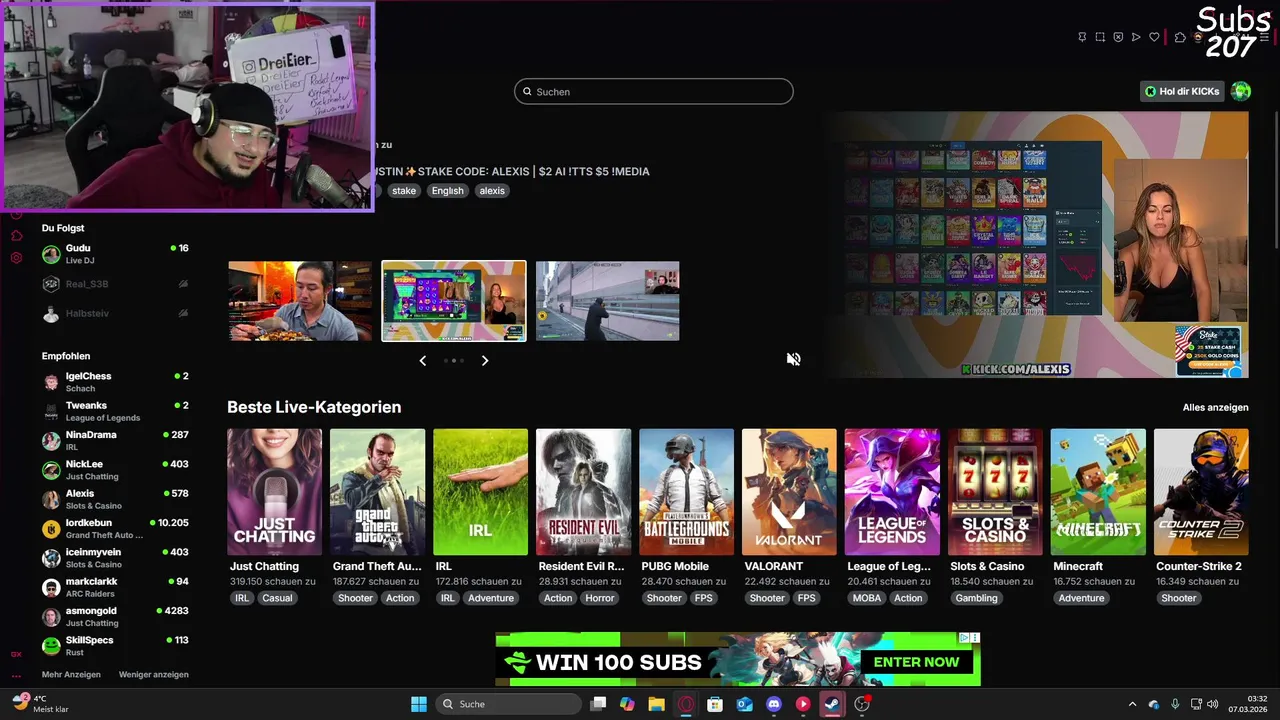
Task: Open the Minecraft category card
Action: 1098,492
